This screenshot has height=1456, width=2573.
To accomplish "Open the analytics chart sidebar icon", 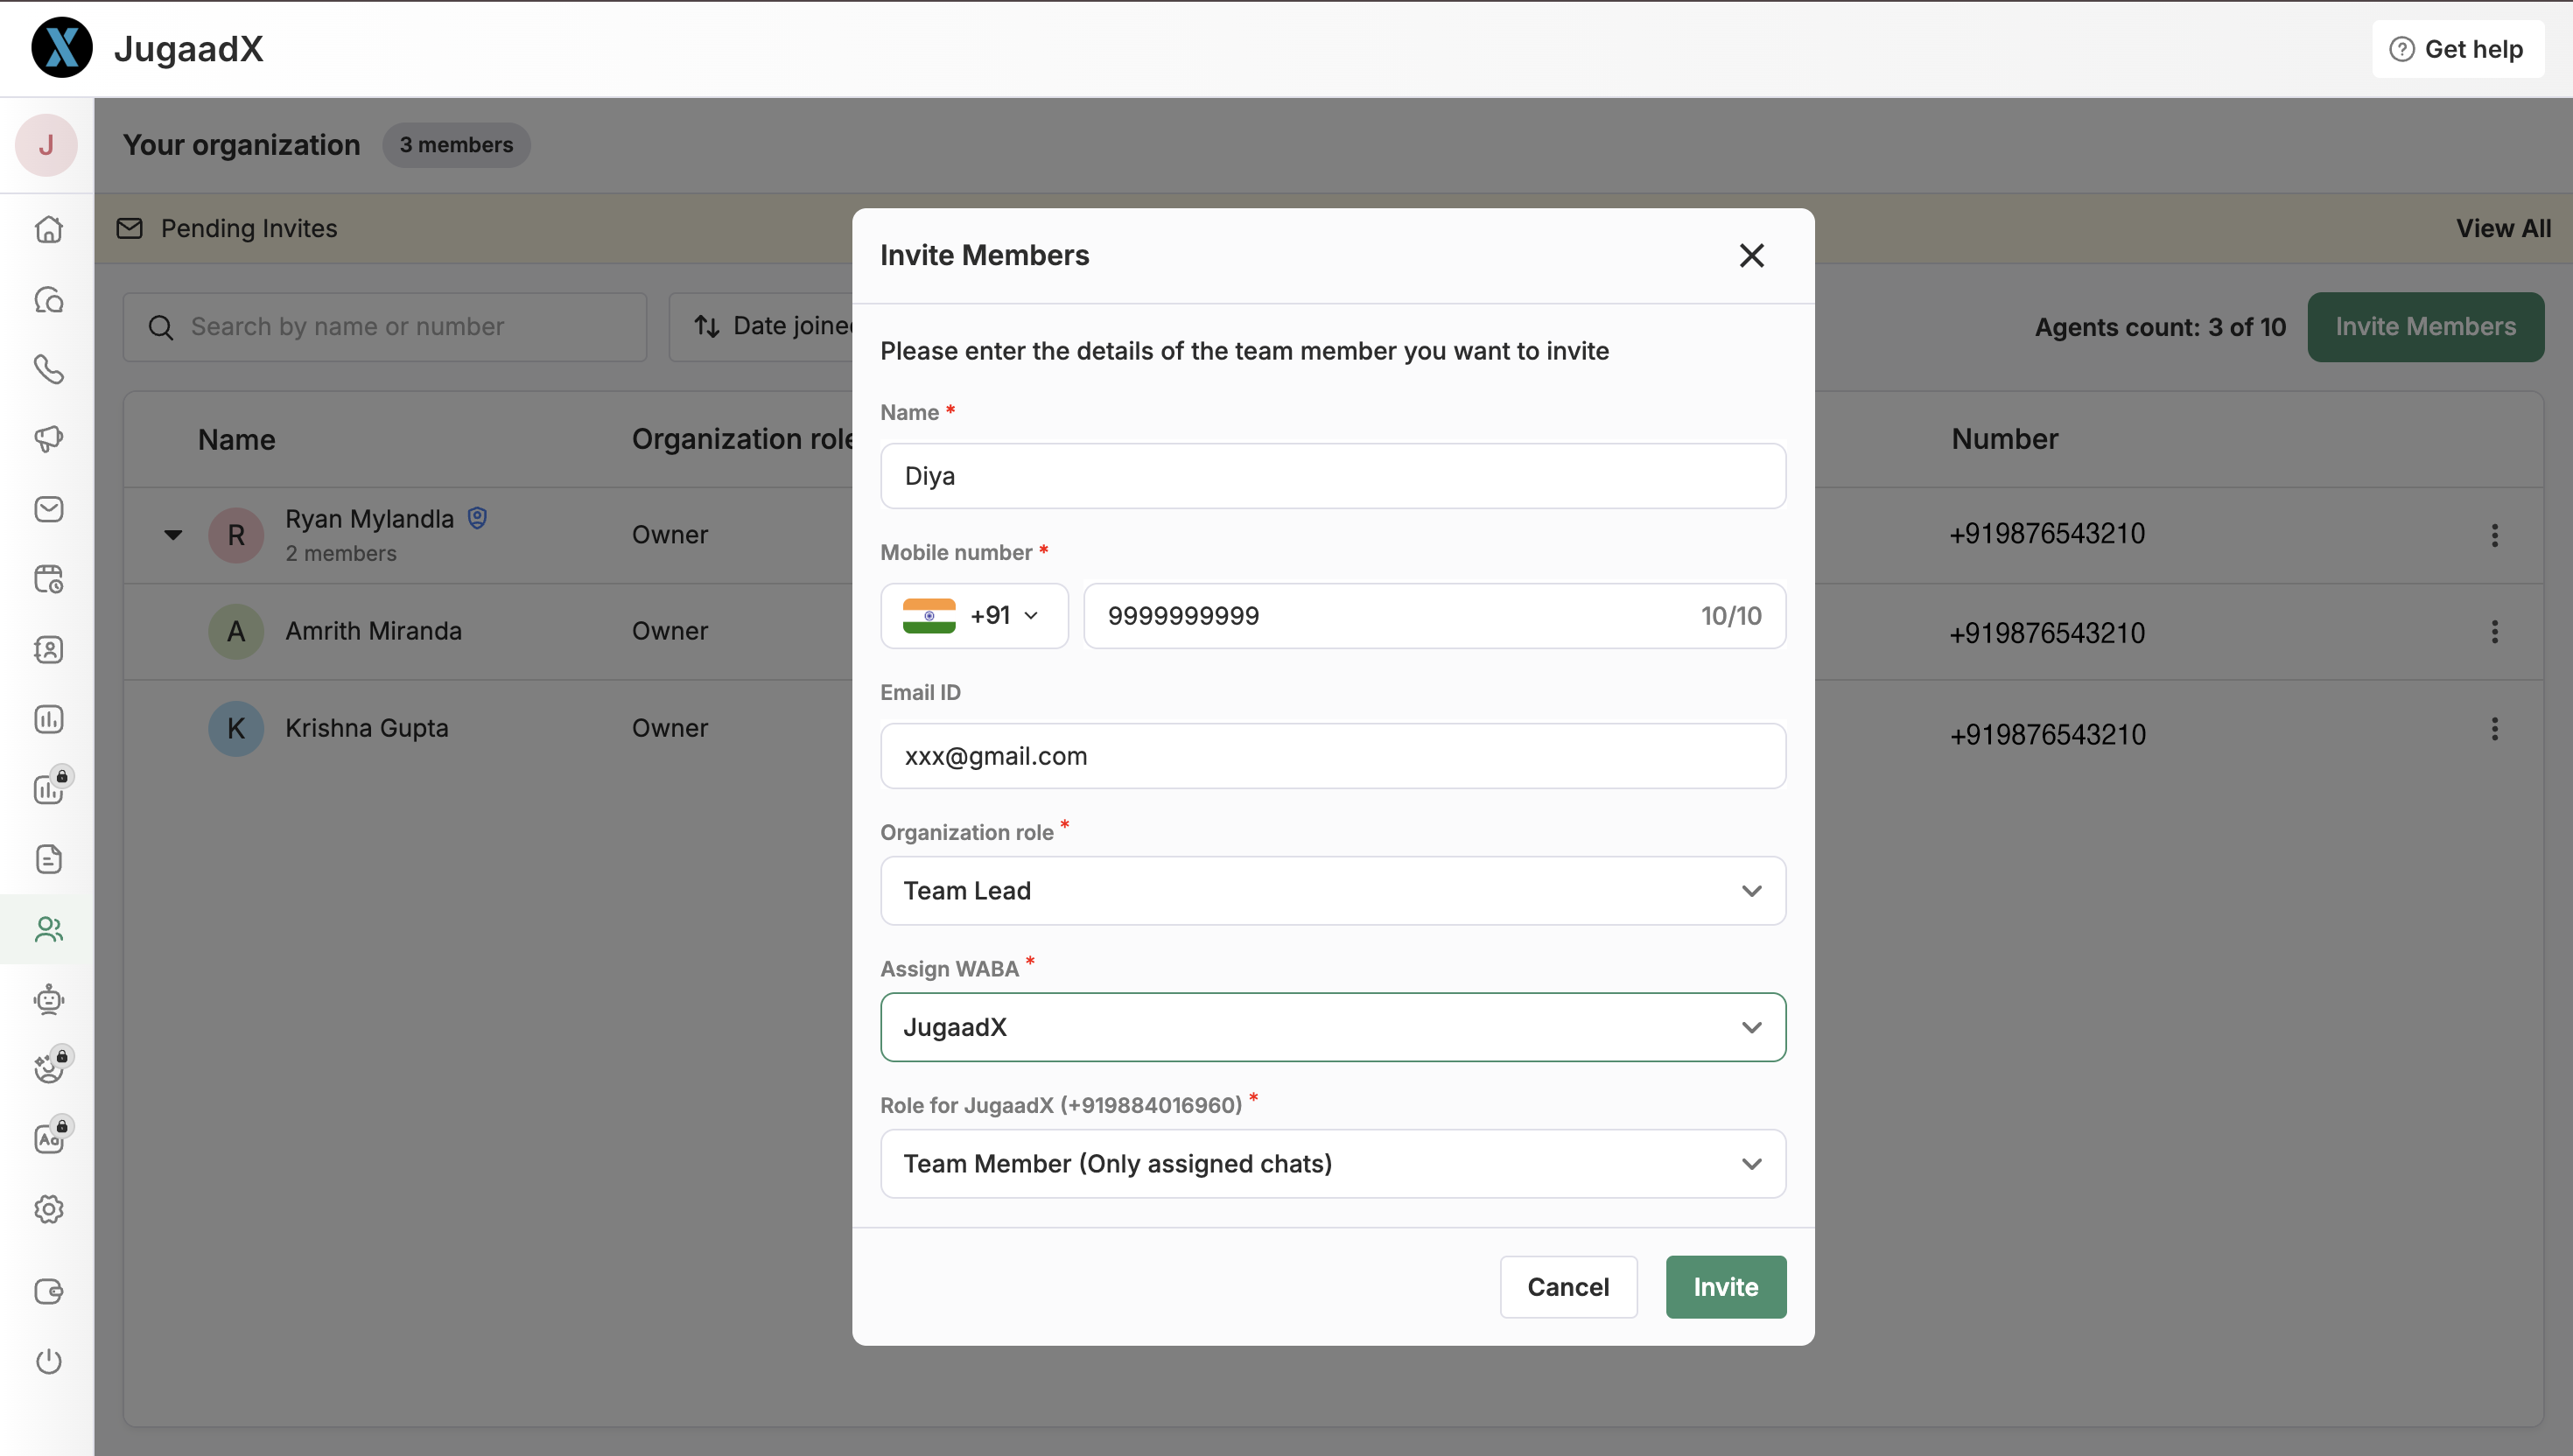I will point(48,719).
